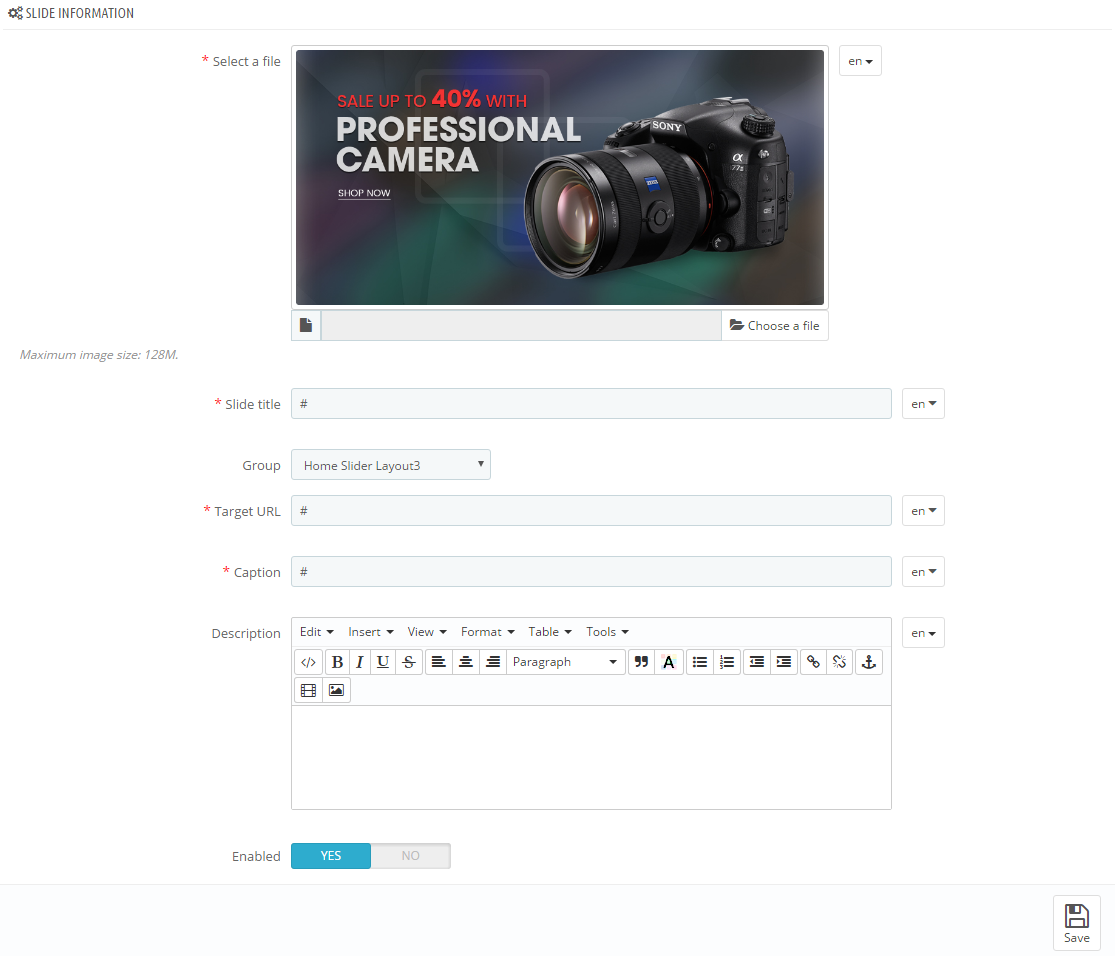1115x956 pixels.
Task: Align description text left
Action: (x=439, y=662)
